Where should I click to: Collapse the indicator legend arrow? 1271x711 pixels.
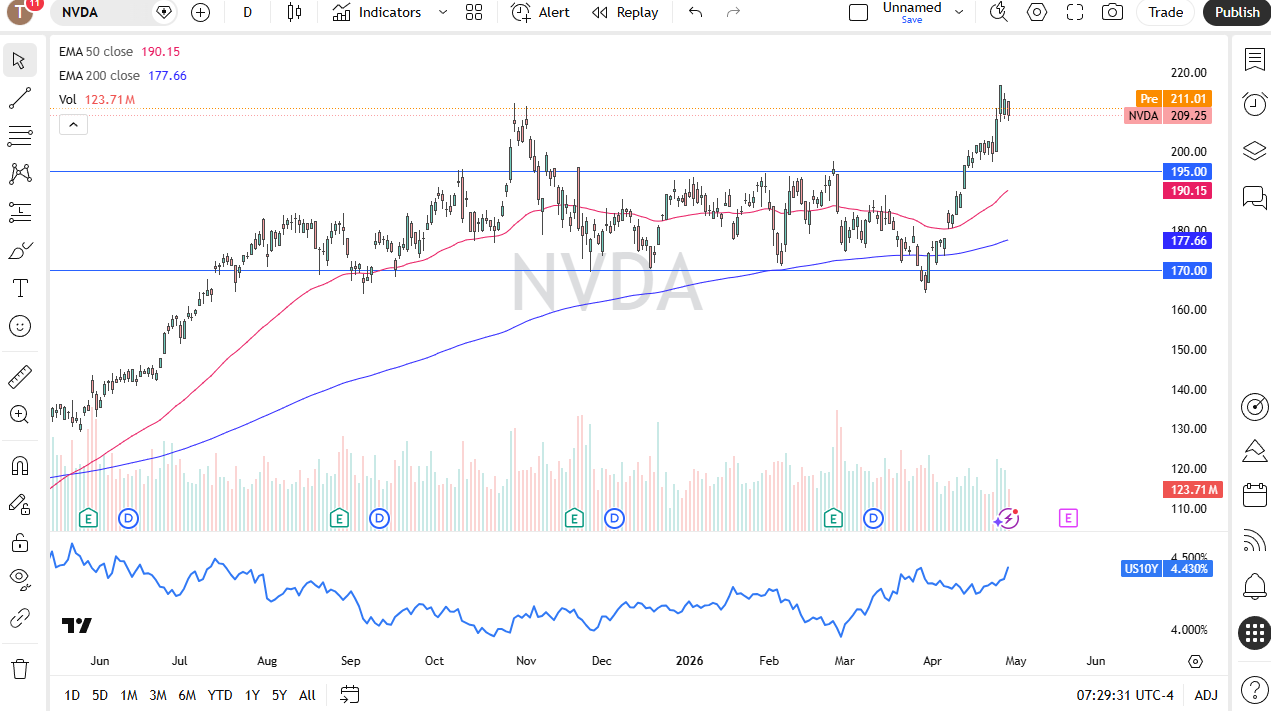[x=74, y=124]
